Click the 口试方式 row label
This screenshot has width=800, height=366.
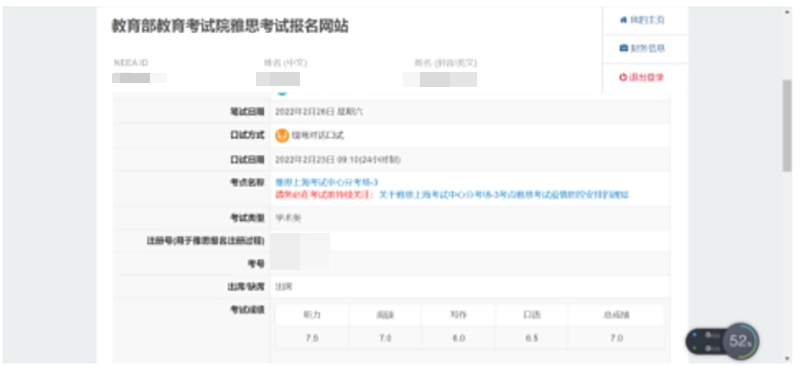pos(247,135)
